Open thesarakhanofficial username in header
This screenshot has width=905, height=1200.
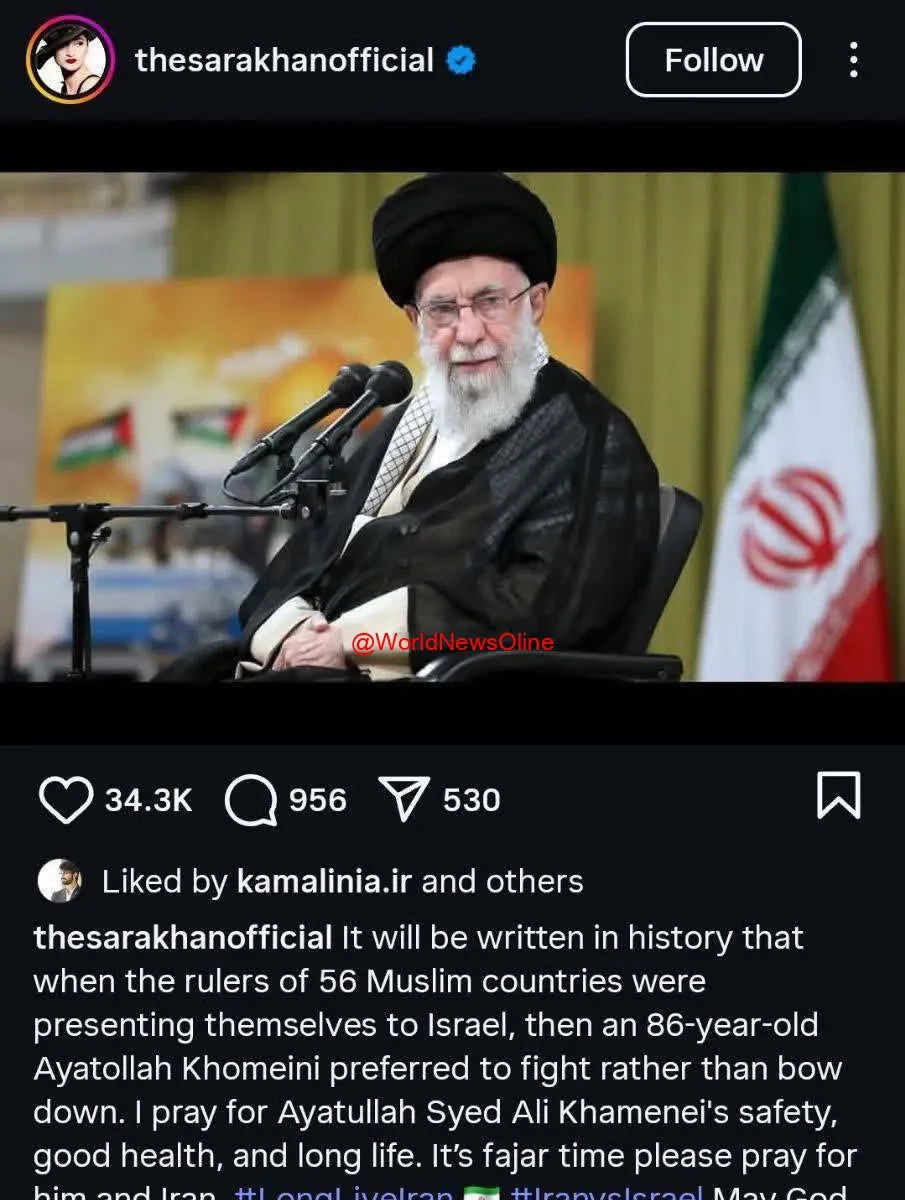pyautogui.click(x=284, y=60)
